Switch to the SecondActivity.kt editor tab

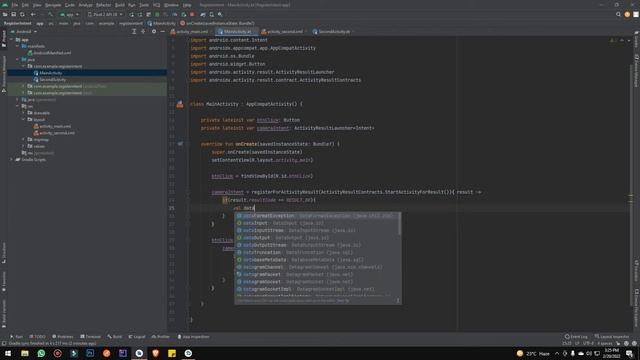click(x=332, y=31)
